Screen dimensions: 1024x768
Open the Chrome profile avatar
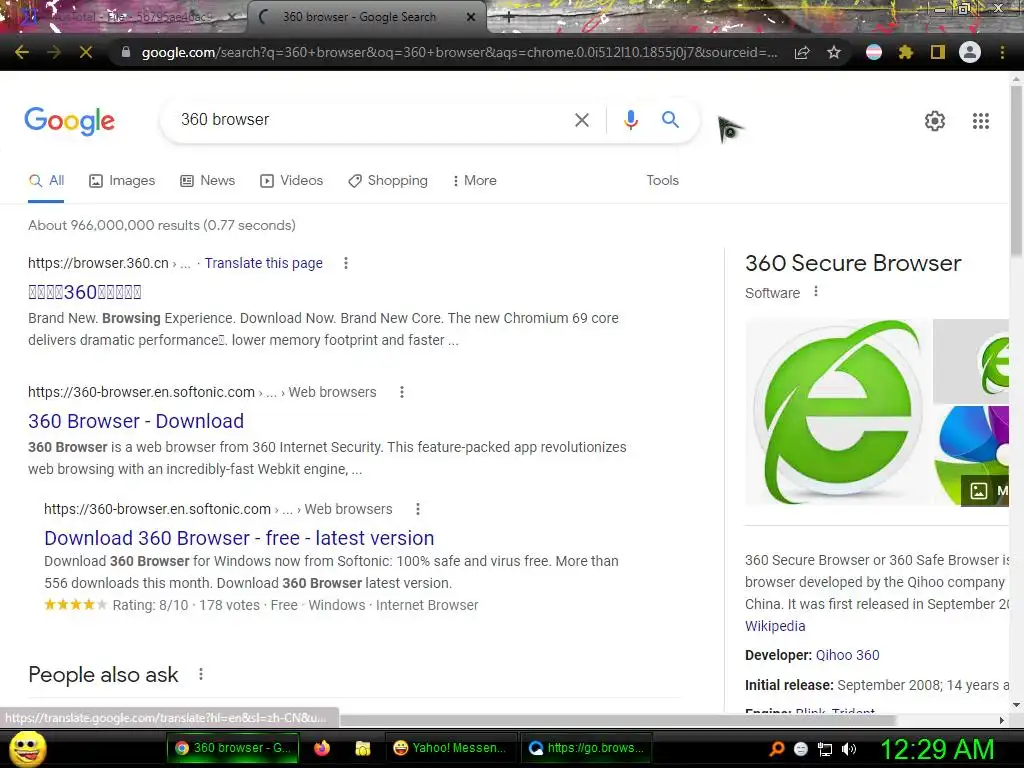[x=970, y=52]
